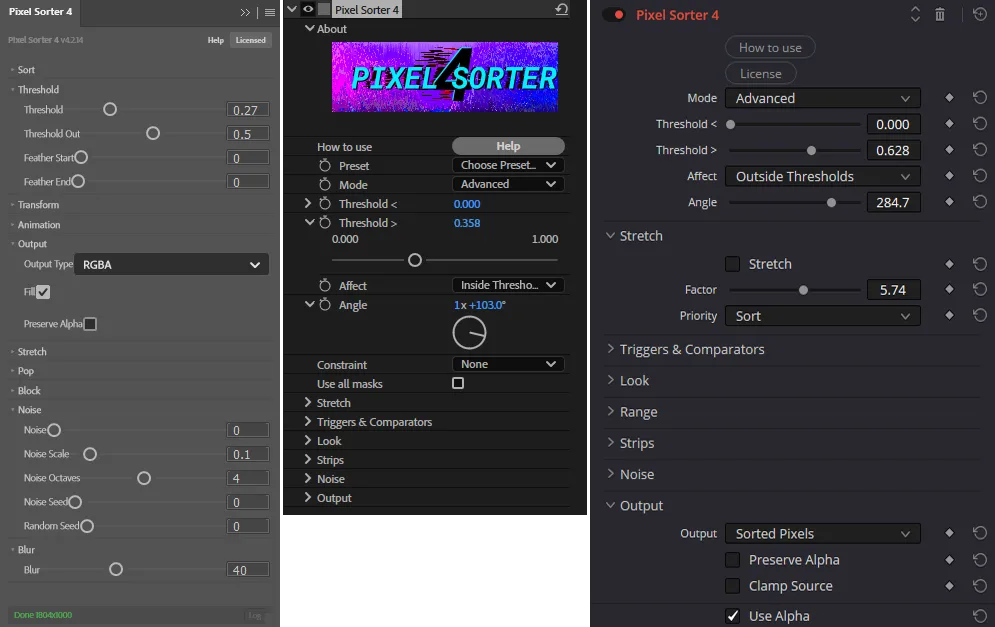Click the reset effect icon beside Pixel Sorter 4 title
Screen dimensions: 995x627
click(562, 10)
